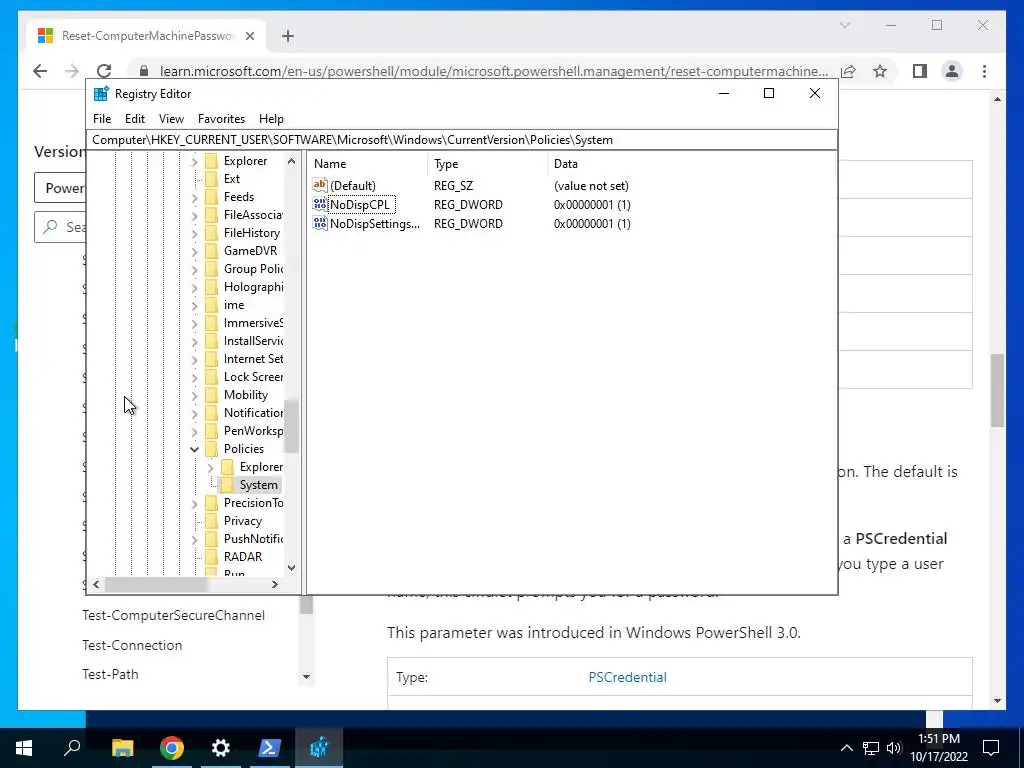Expand the PrecisionTouchPad key

(195, 503)
